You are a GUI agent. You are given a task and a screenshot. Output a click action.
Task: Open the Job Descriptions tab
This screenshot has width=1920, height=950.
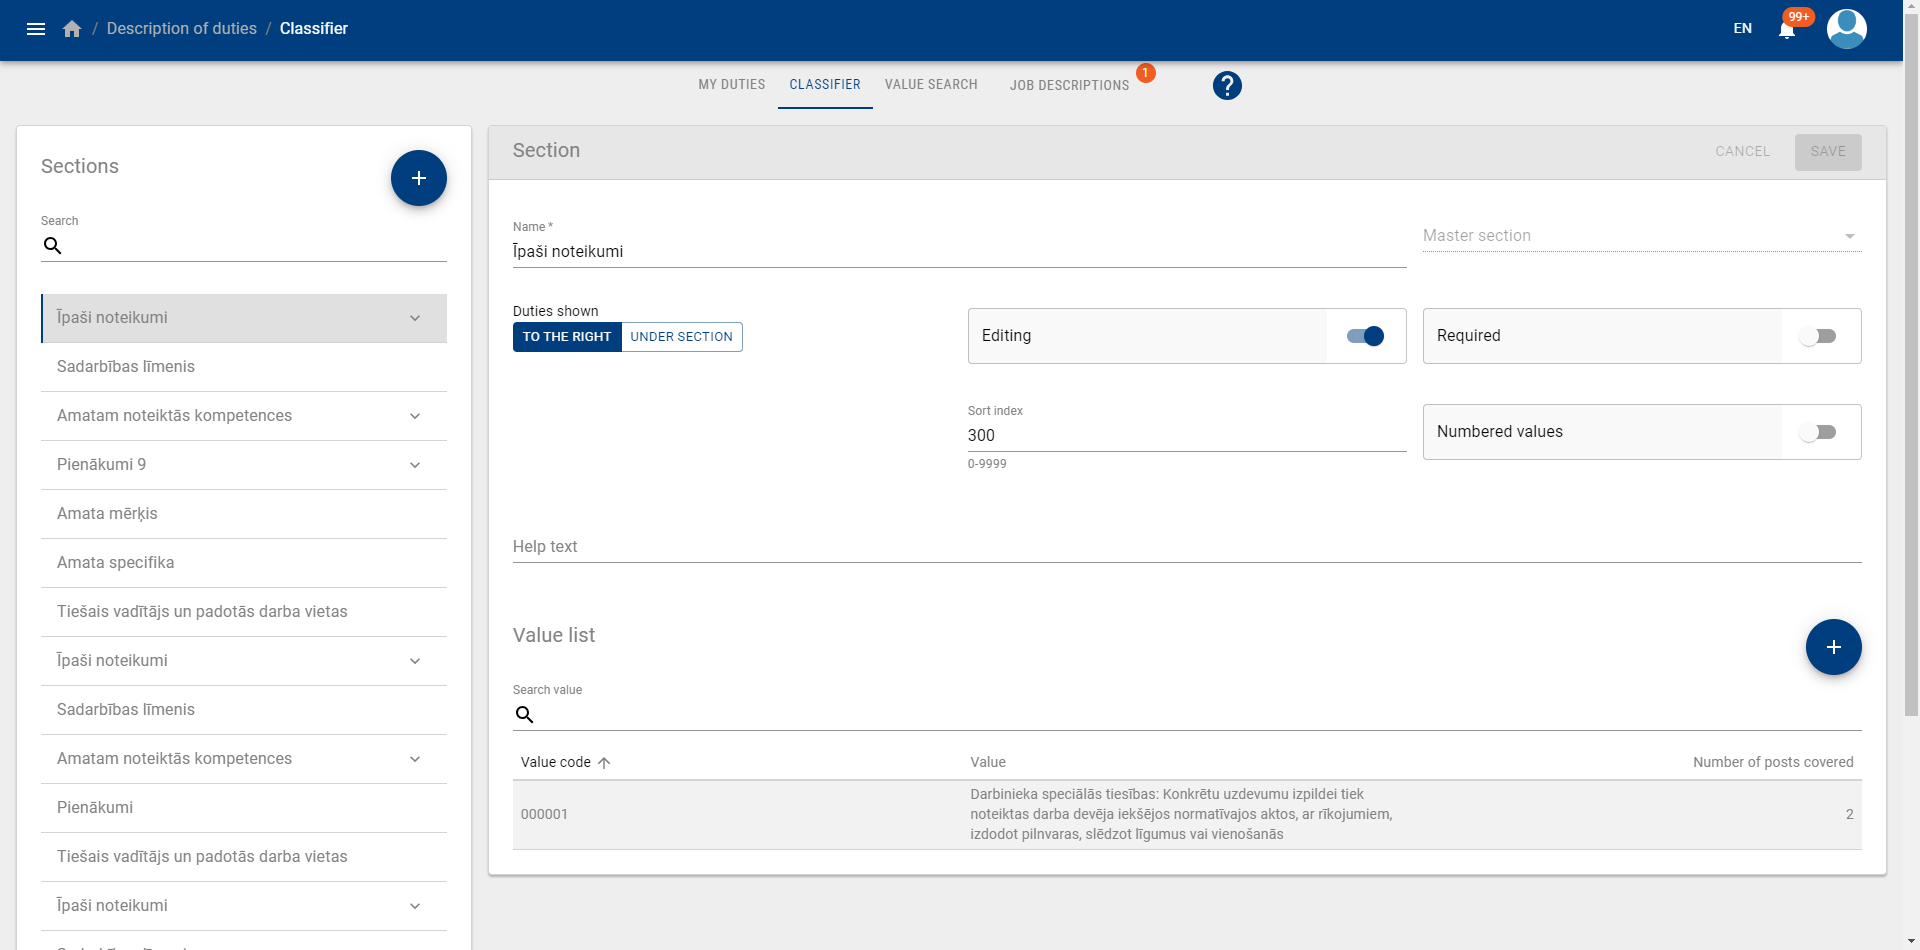click(1069, 86)
